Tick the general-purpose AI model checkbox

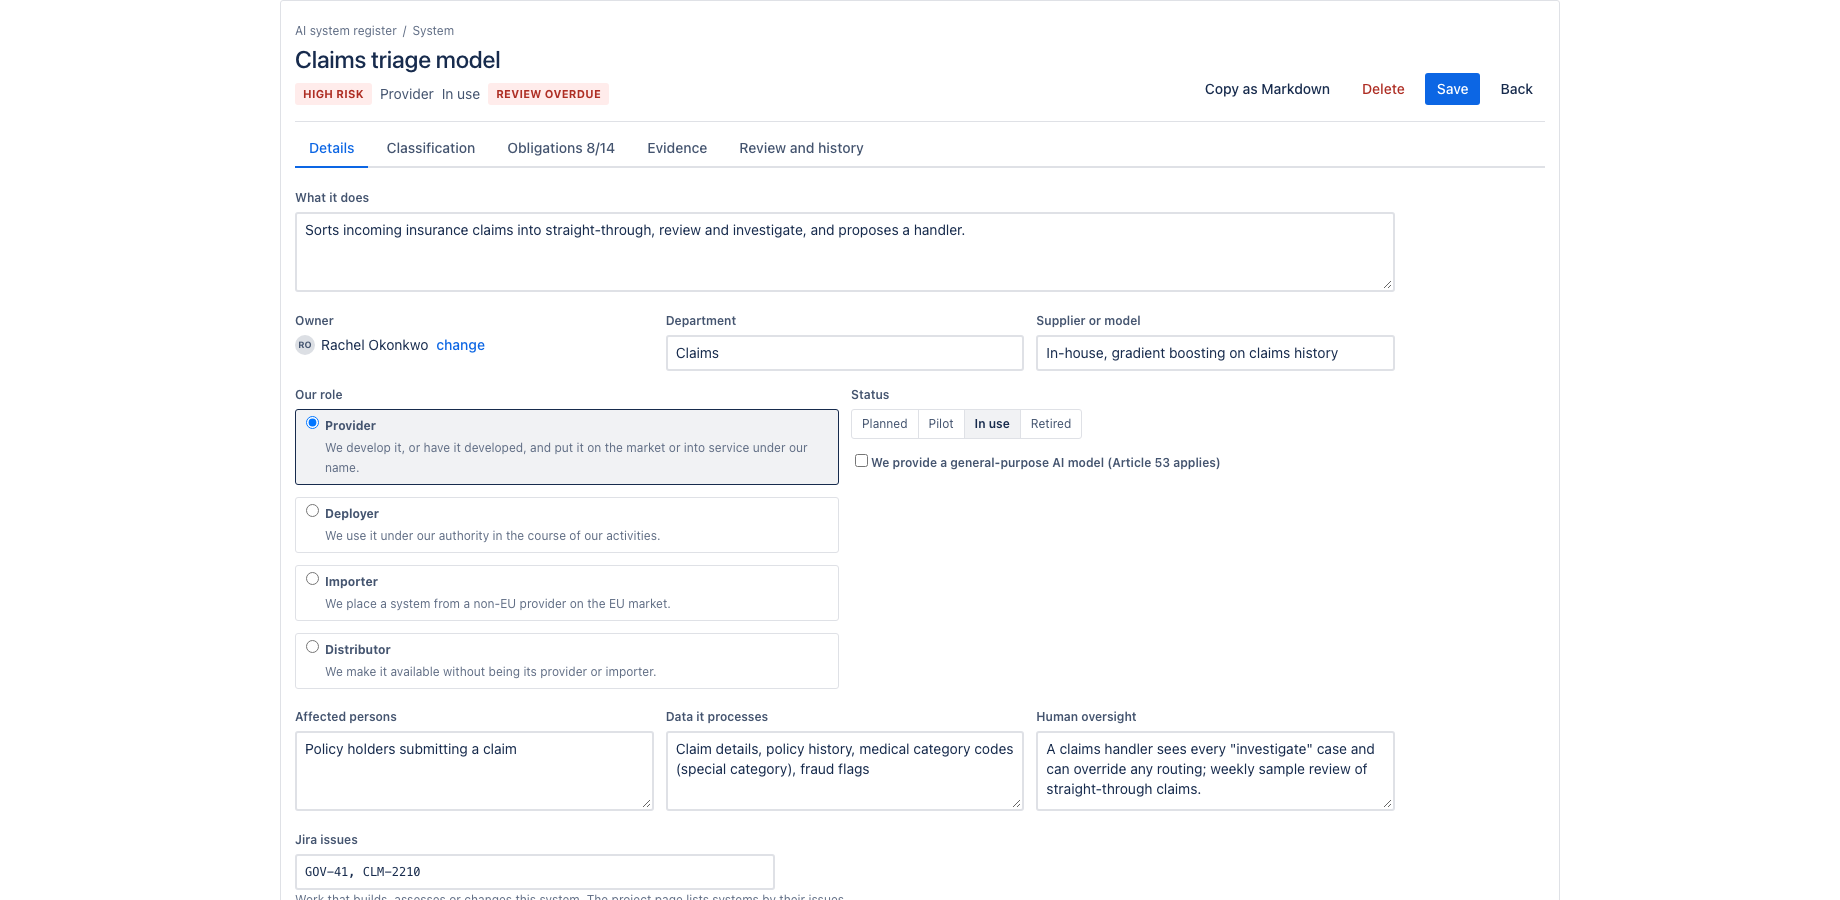861,461
